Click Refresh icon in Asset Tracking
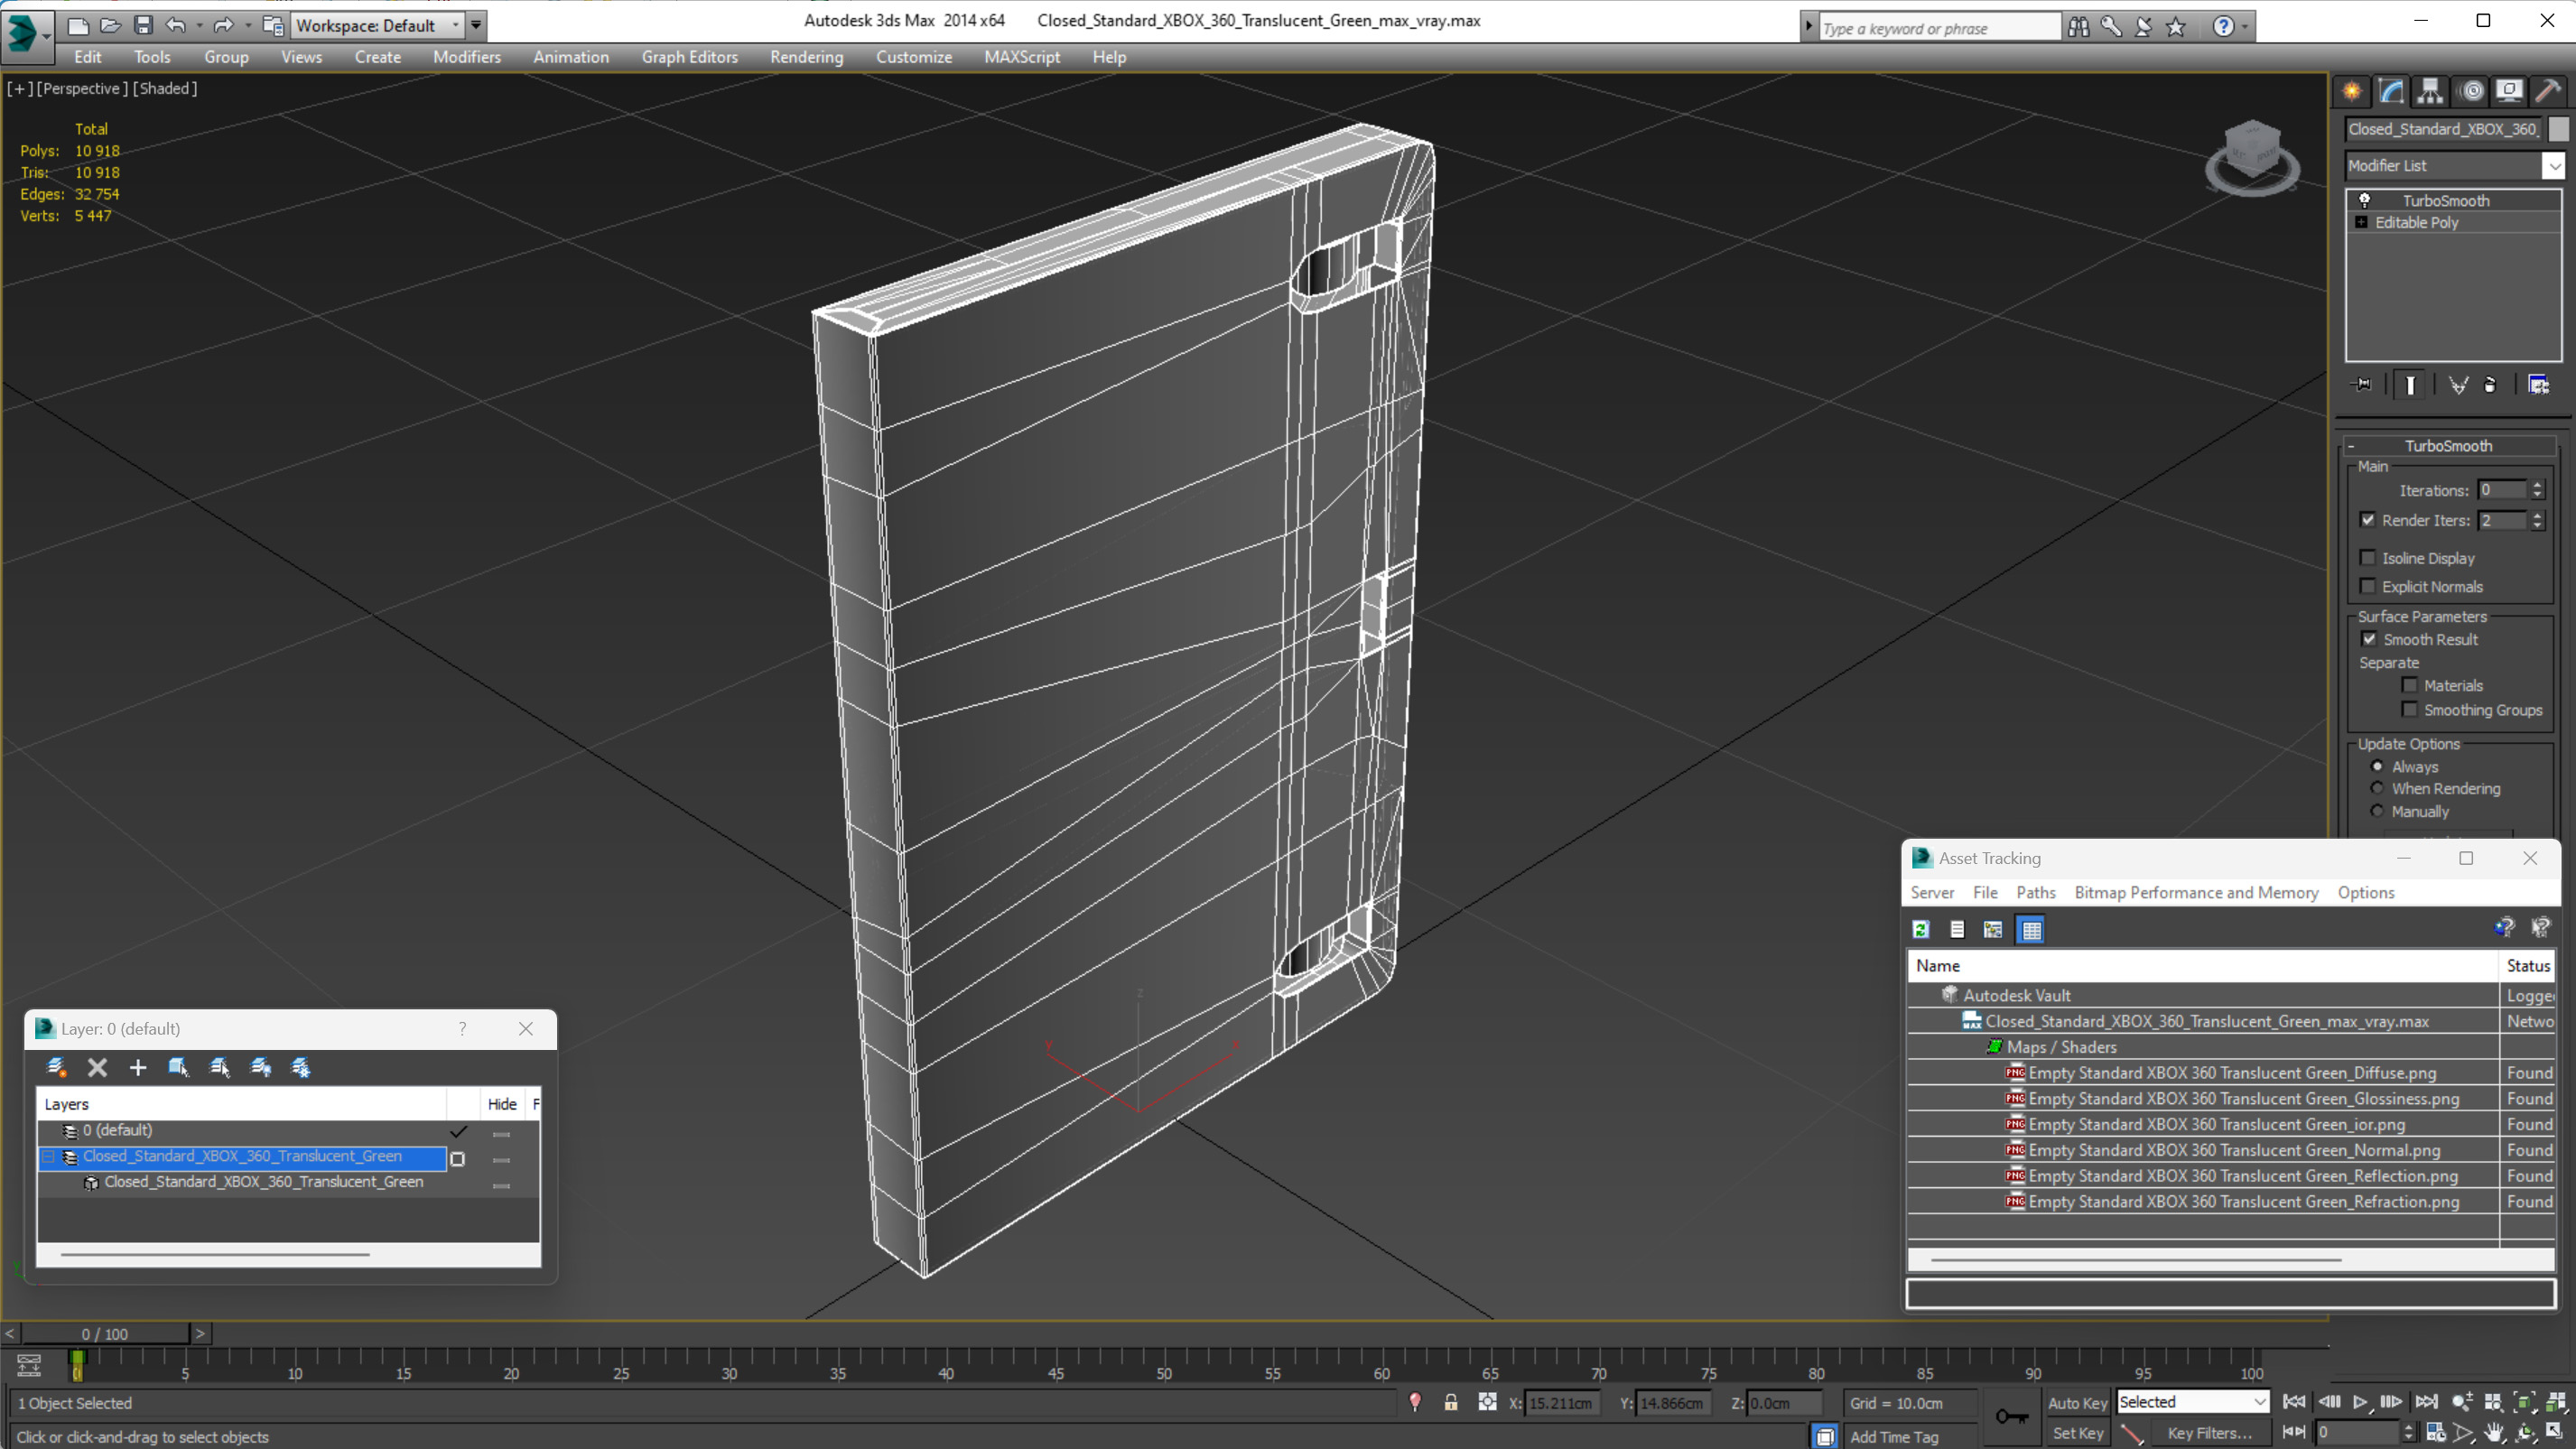 [x=1921, y=929]
